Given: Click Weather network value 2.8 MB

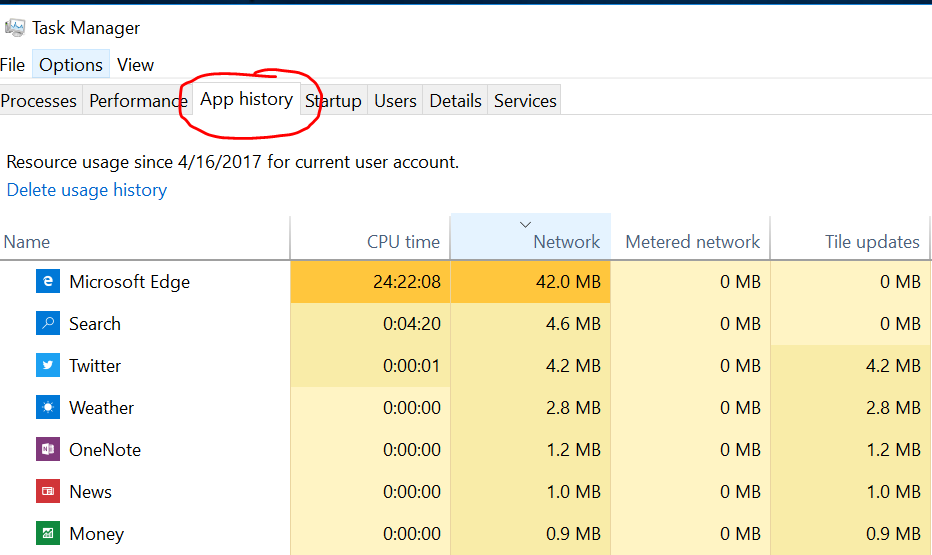Looking at the screenshot, I should point(573,408).
